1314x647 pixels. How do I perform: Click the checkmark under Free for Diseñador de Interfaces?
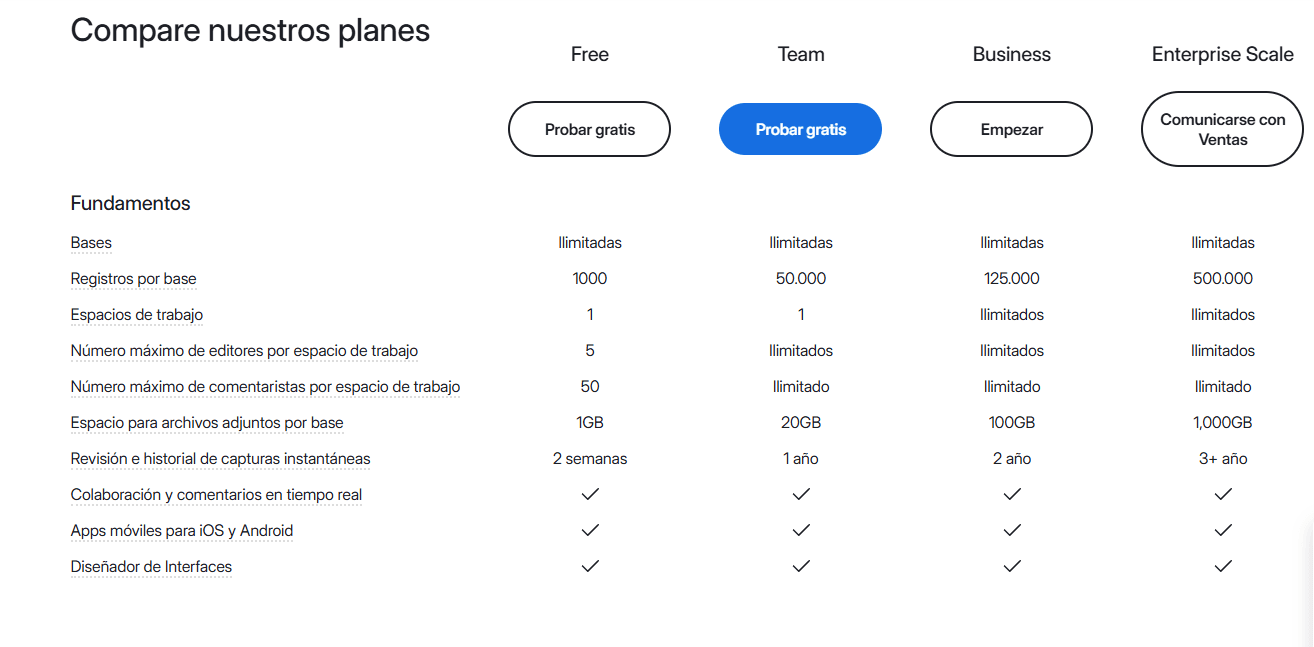[x=590, y=566]
